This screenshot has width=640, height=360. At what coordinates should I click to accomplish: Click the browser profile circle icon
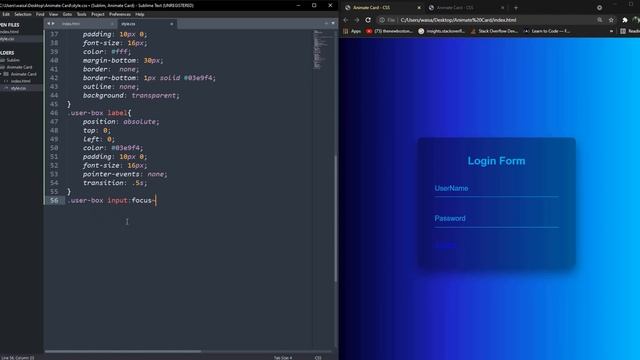(x=636, y=20)
